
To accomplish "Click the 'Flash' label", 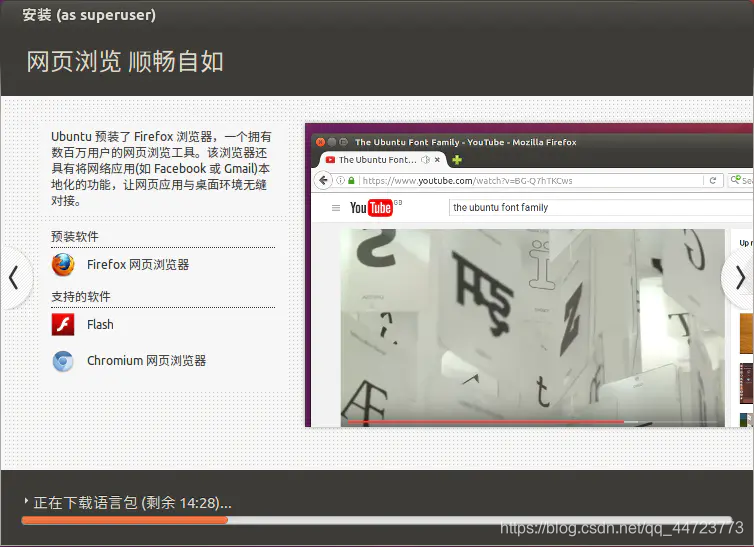I will pyautogui.click(x=101, y=325).
